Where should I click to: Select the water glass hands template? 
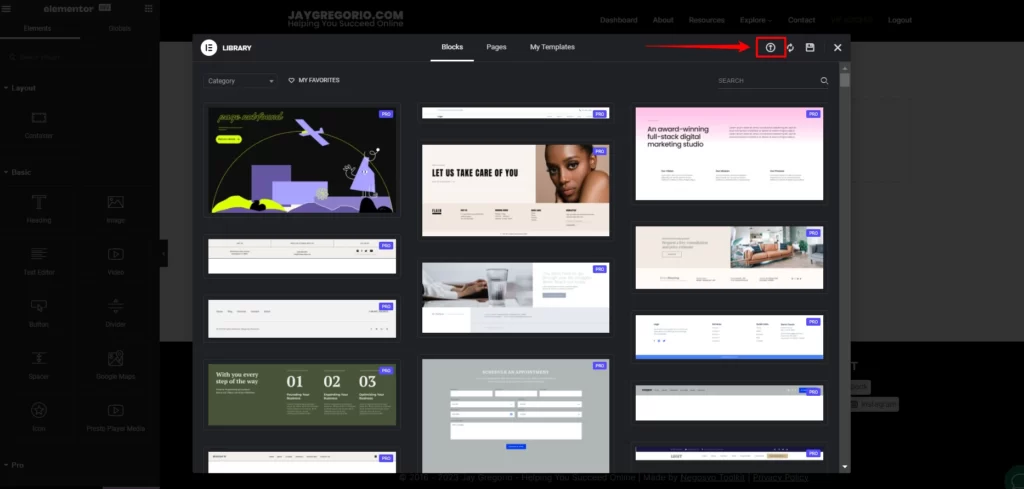pos(515,298)
